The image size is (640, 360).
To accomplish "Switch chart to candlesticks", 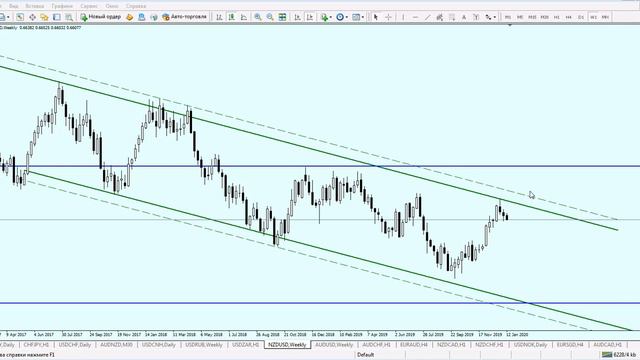I will click(x=231, y=17).
